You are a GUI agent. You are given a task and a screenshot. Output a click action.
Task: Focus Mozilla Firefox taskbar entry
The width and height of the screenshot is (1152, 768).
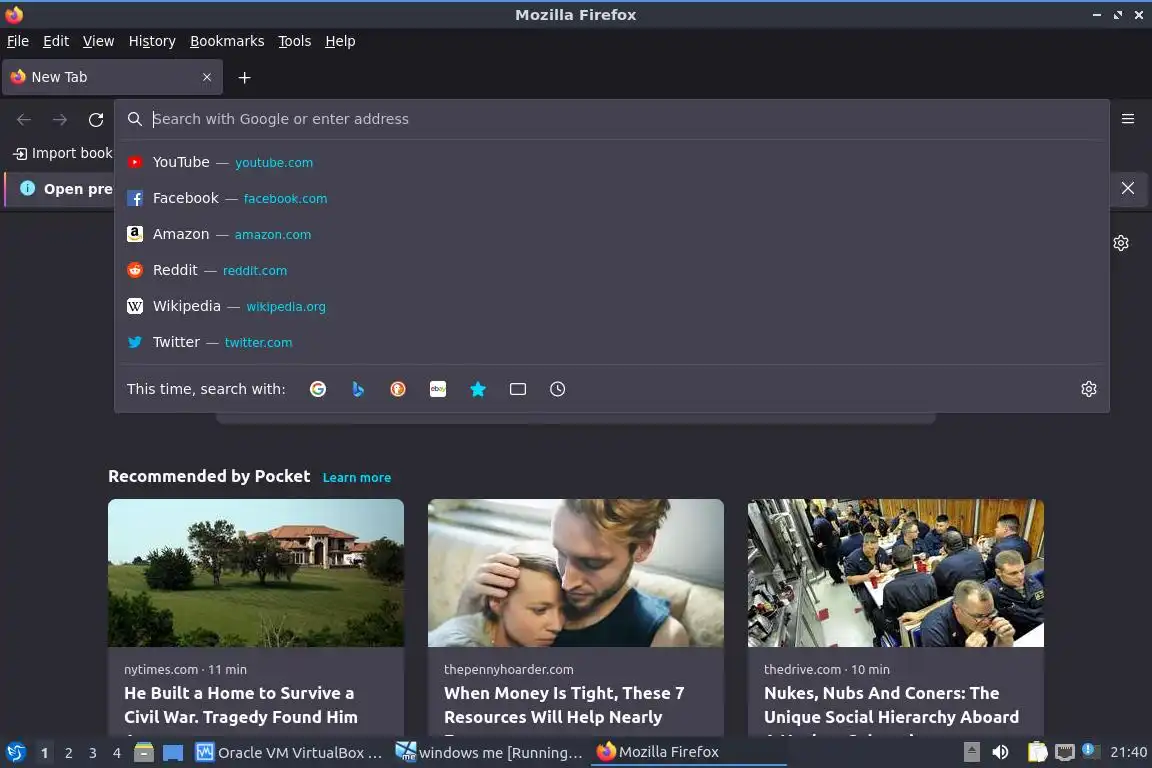coord(688,753)
